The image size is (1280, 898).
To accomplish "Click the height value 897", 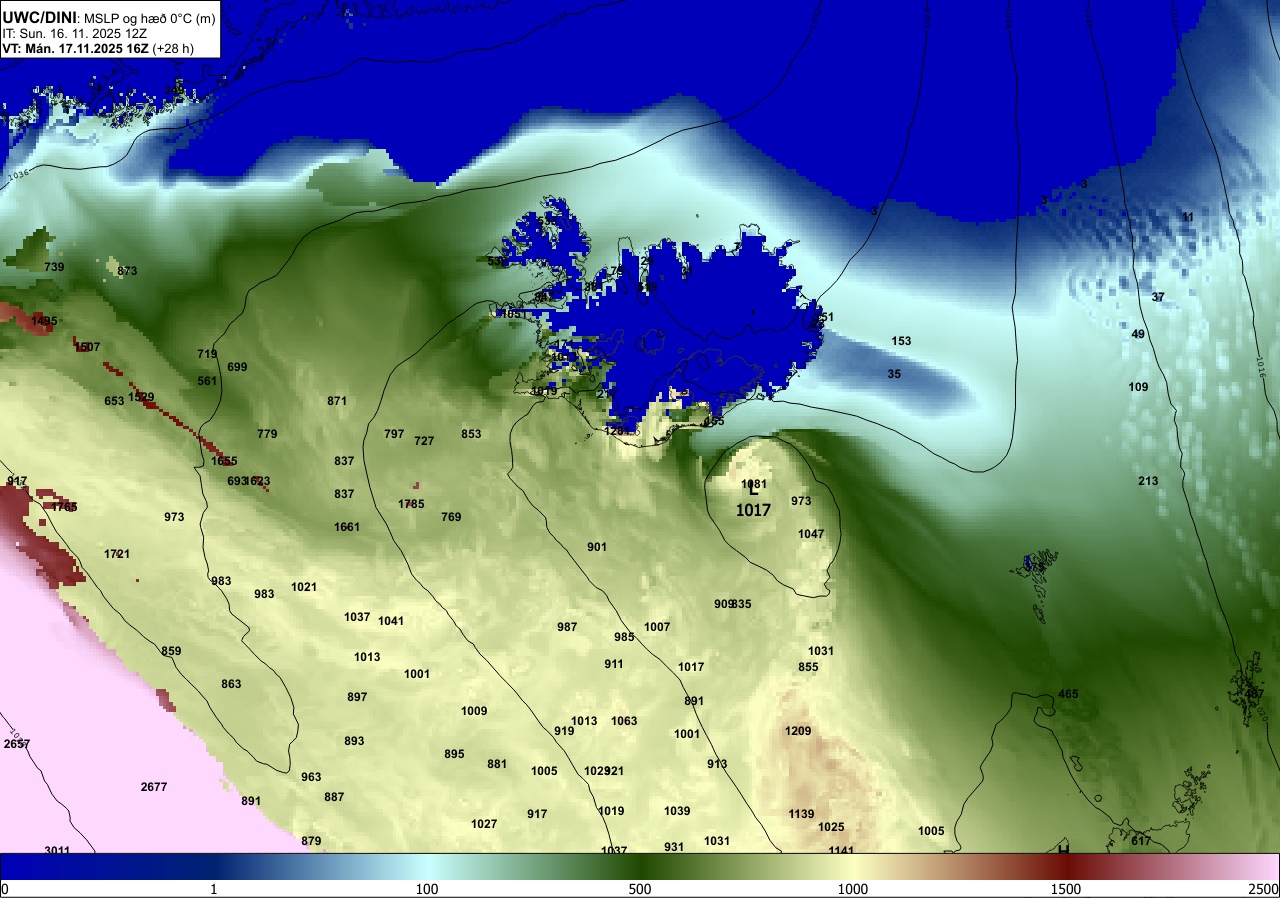I will click(357, 697).
